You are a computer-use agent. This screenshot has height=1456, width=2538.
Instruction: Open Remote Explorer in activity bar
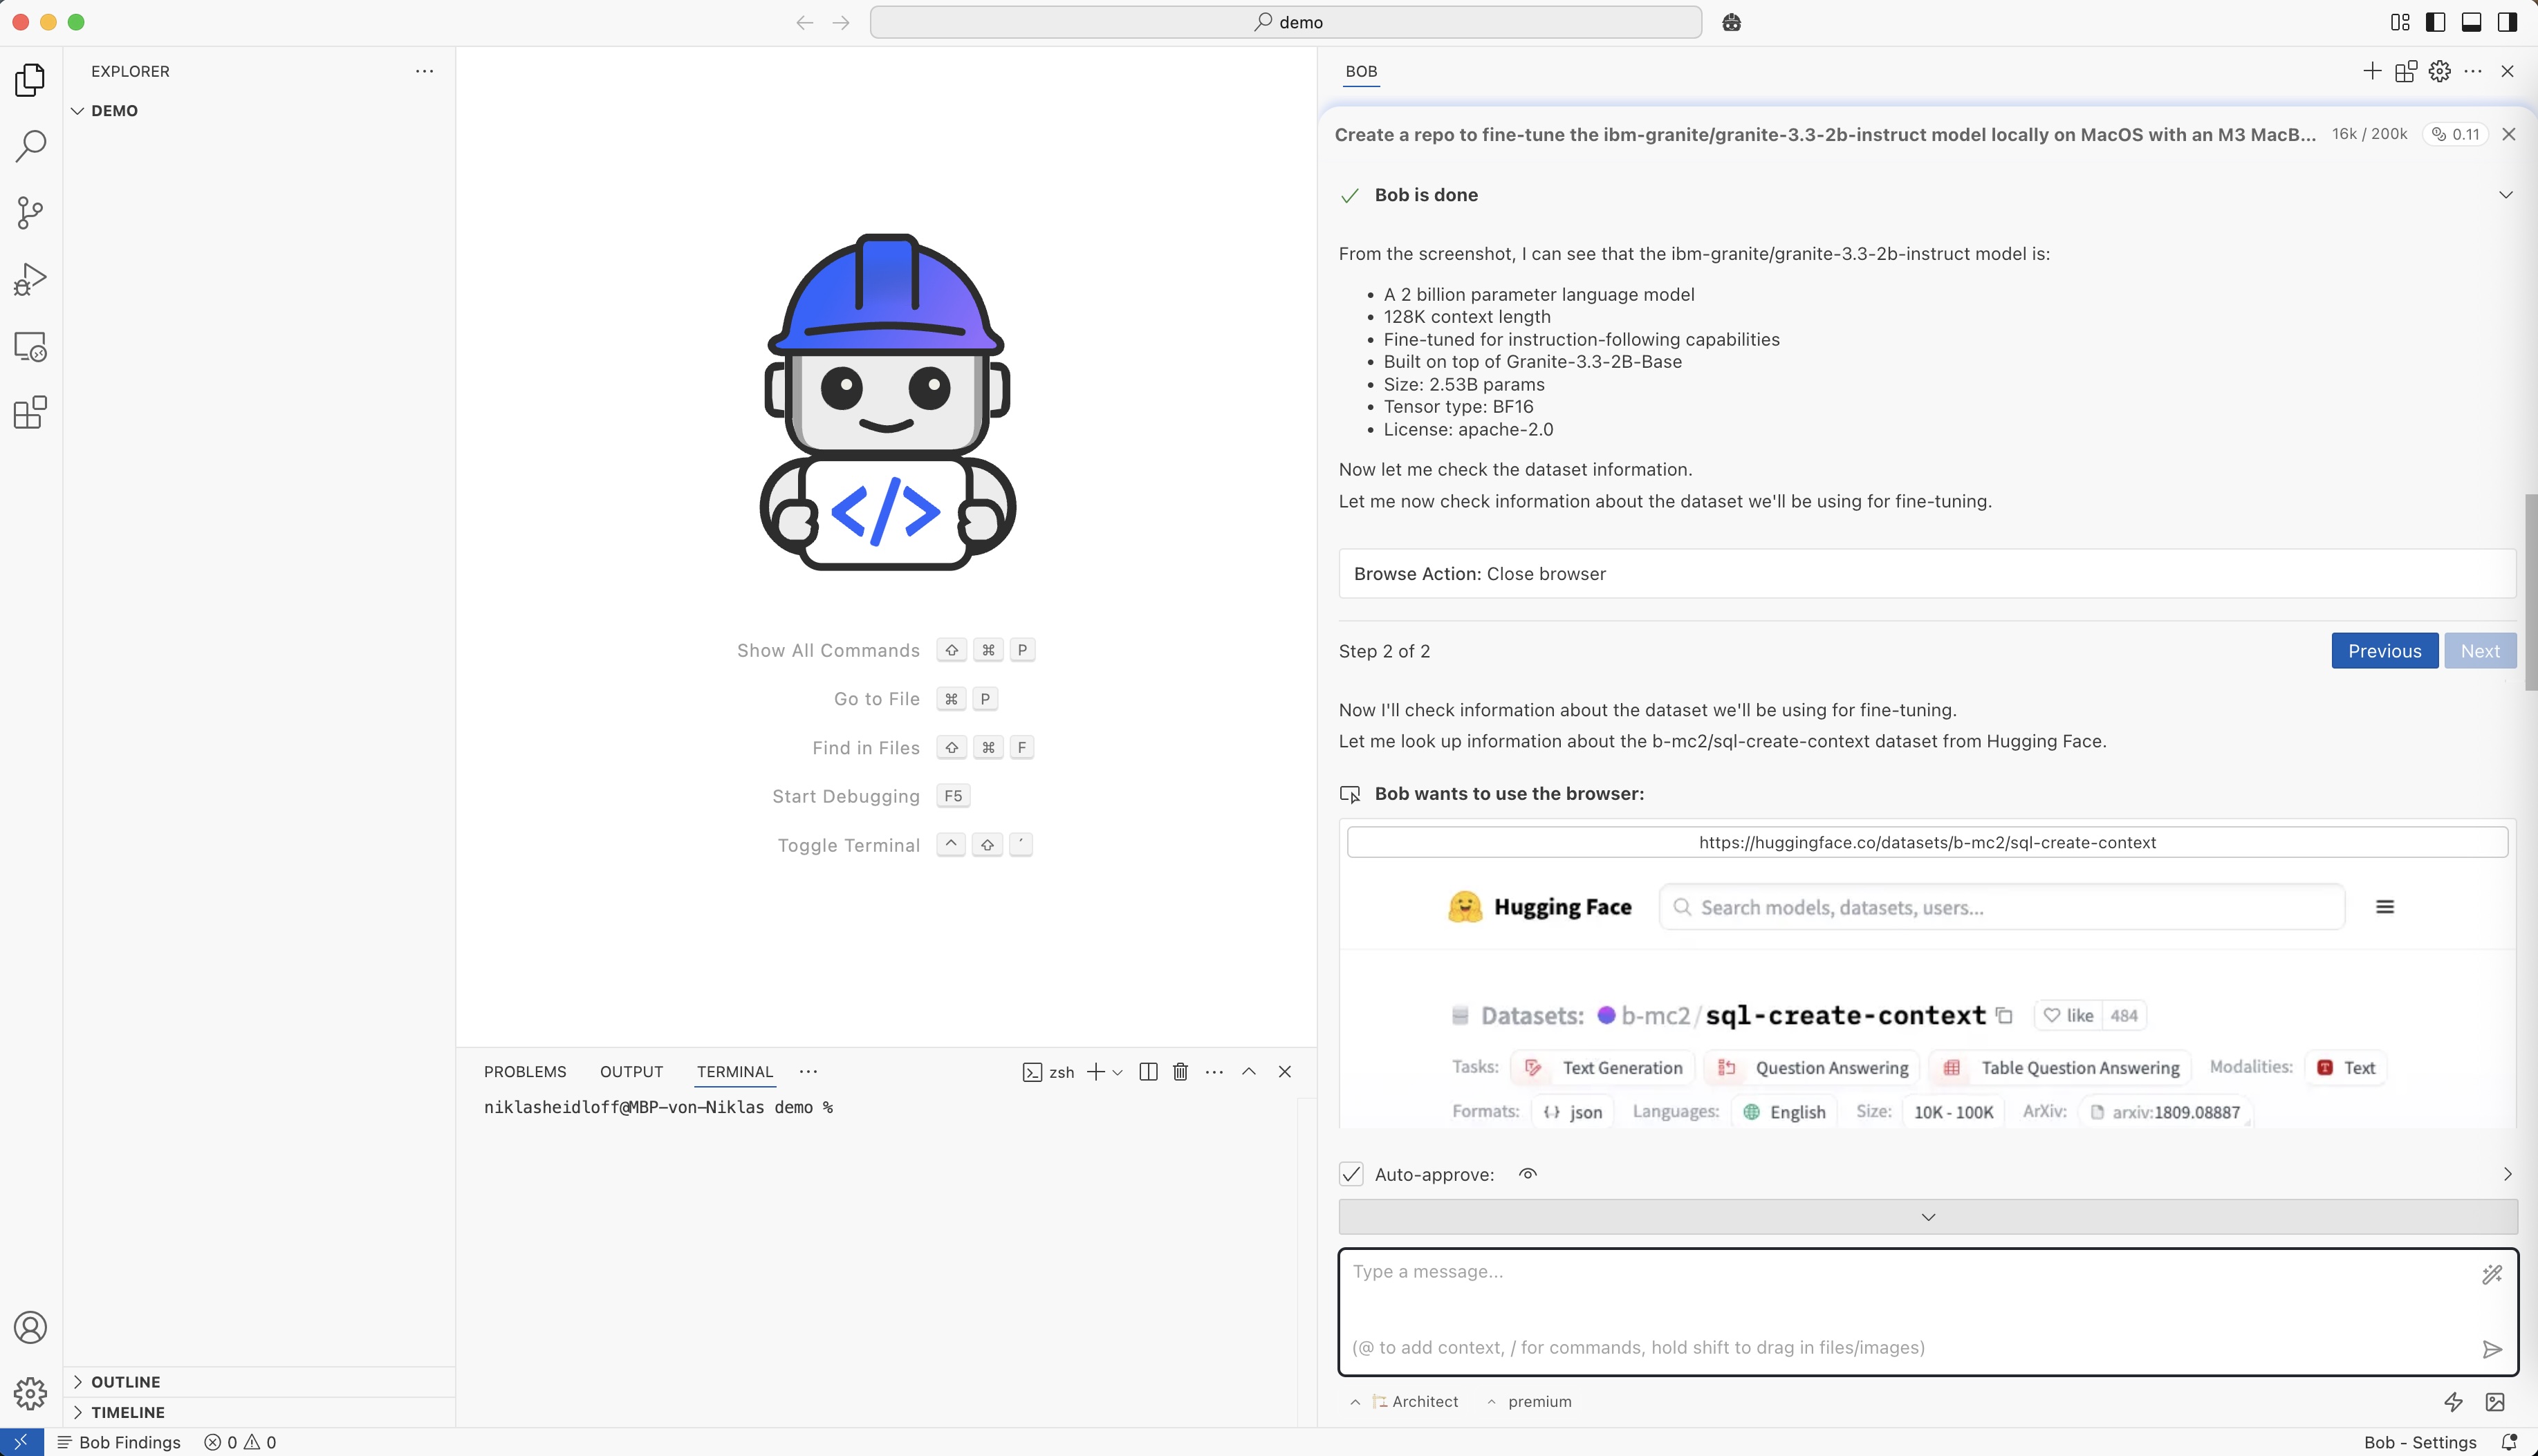30,346
